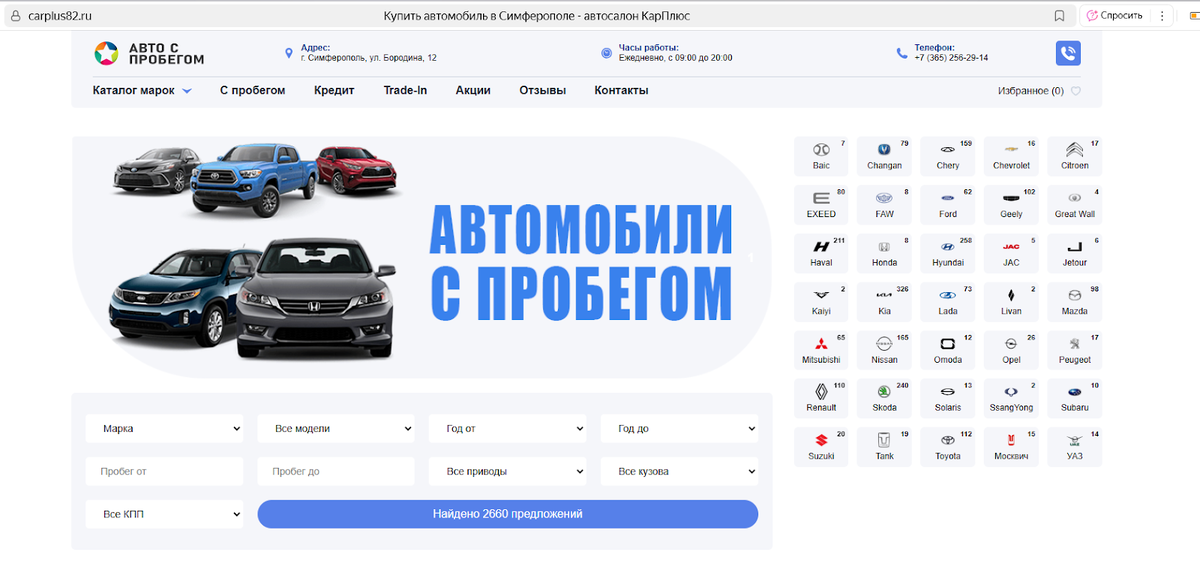Expand the Каталог марок menu
Image resolution: width=1200 pixels, height=567 pixels.
click(142, 90)
